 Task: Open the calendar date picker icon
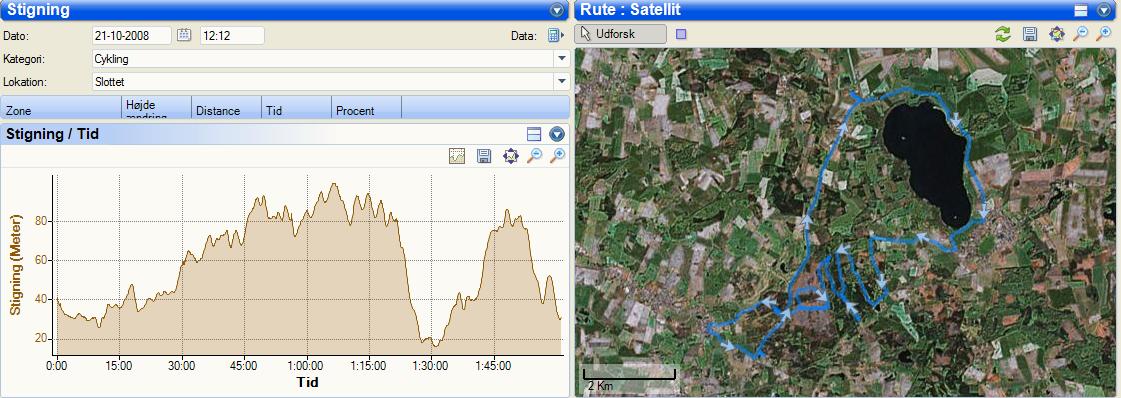[184, 35]
